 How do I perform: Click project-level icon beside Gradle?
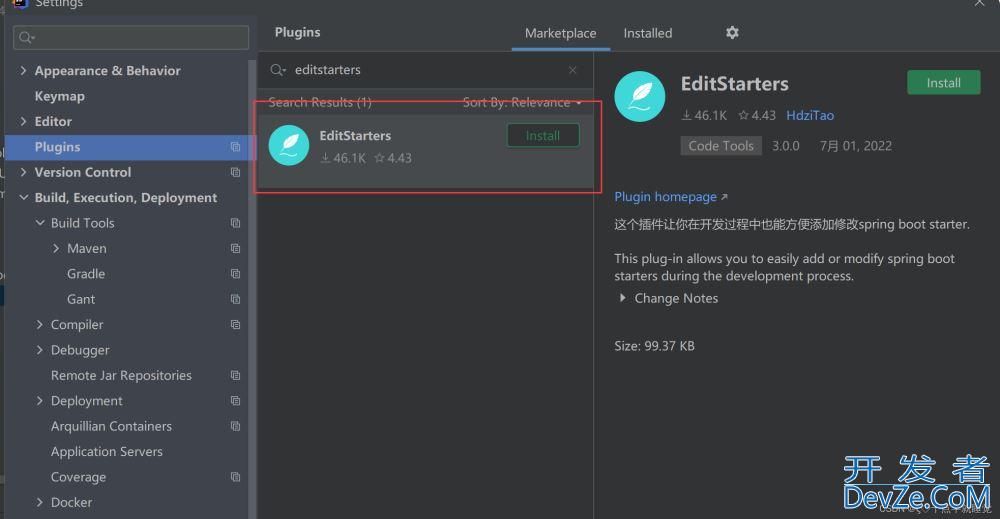(x=235, y=274)
